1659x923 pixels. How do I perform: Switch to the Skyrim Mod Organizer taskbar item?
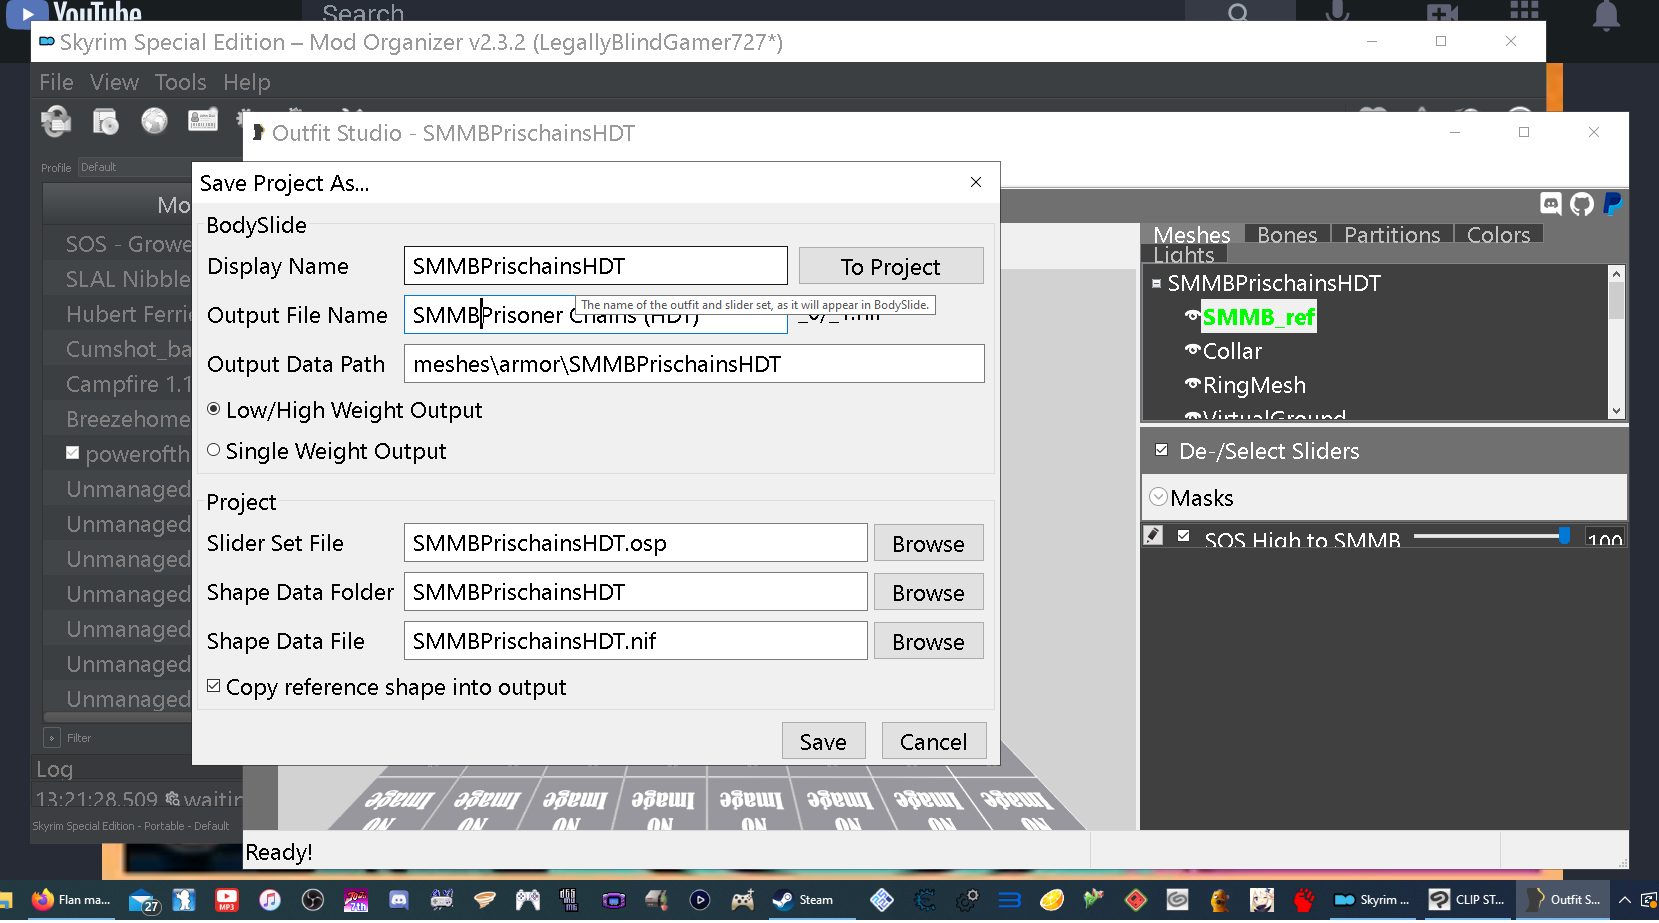(x=1372, y=900)
